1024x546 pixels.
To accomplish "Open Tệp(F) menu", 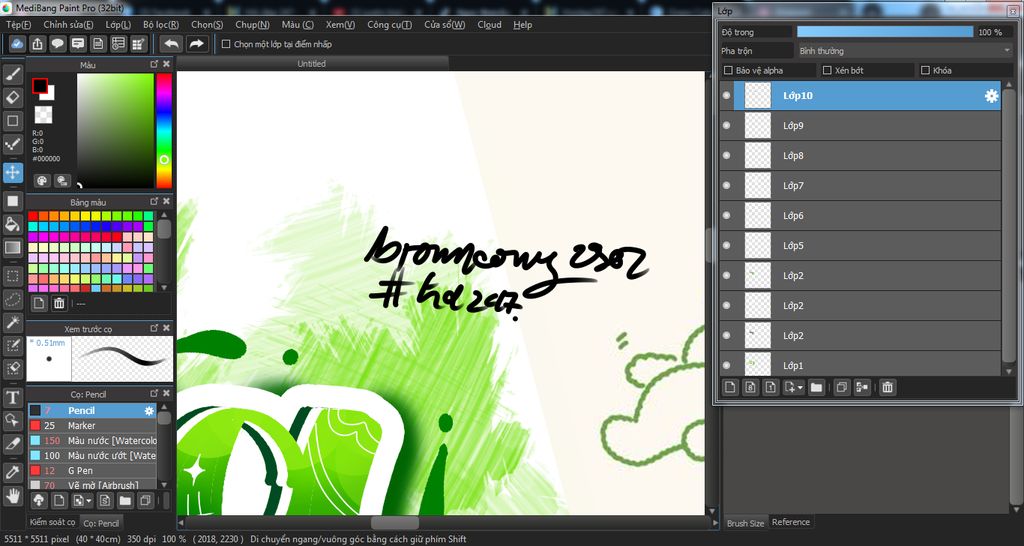I will pos(18,25).
